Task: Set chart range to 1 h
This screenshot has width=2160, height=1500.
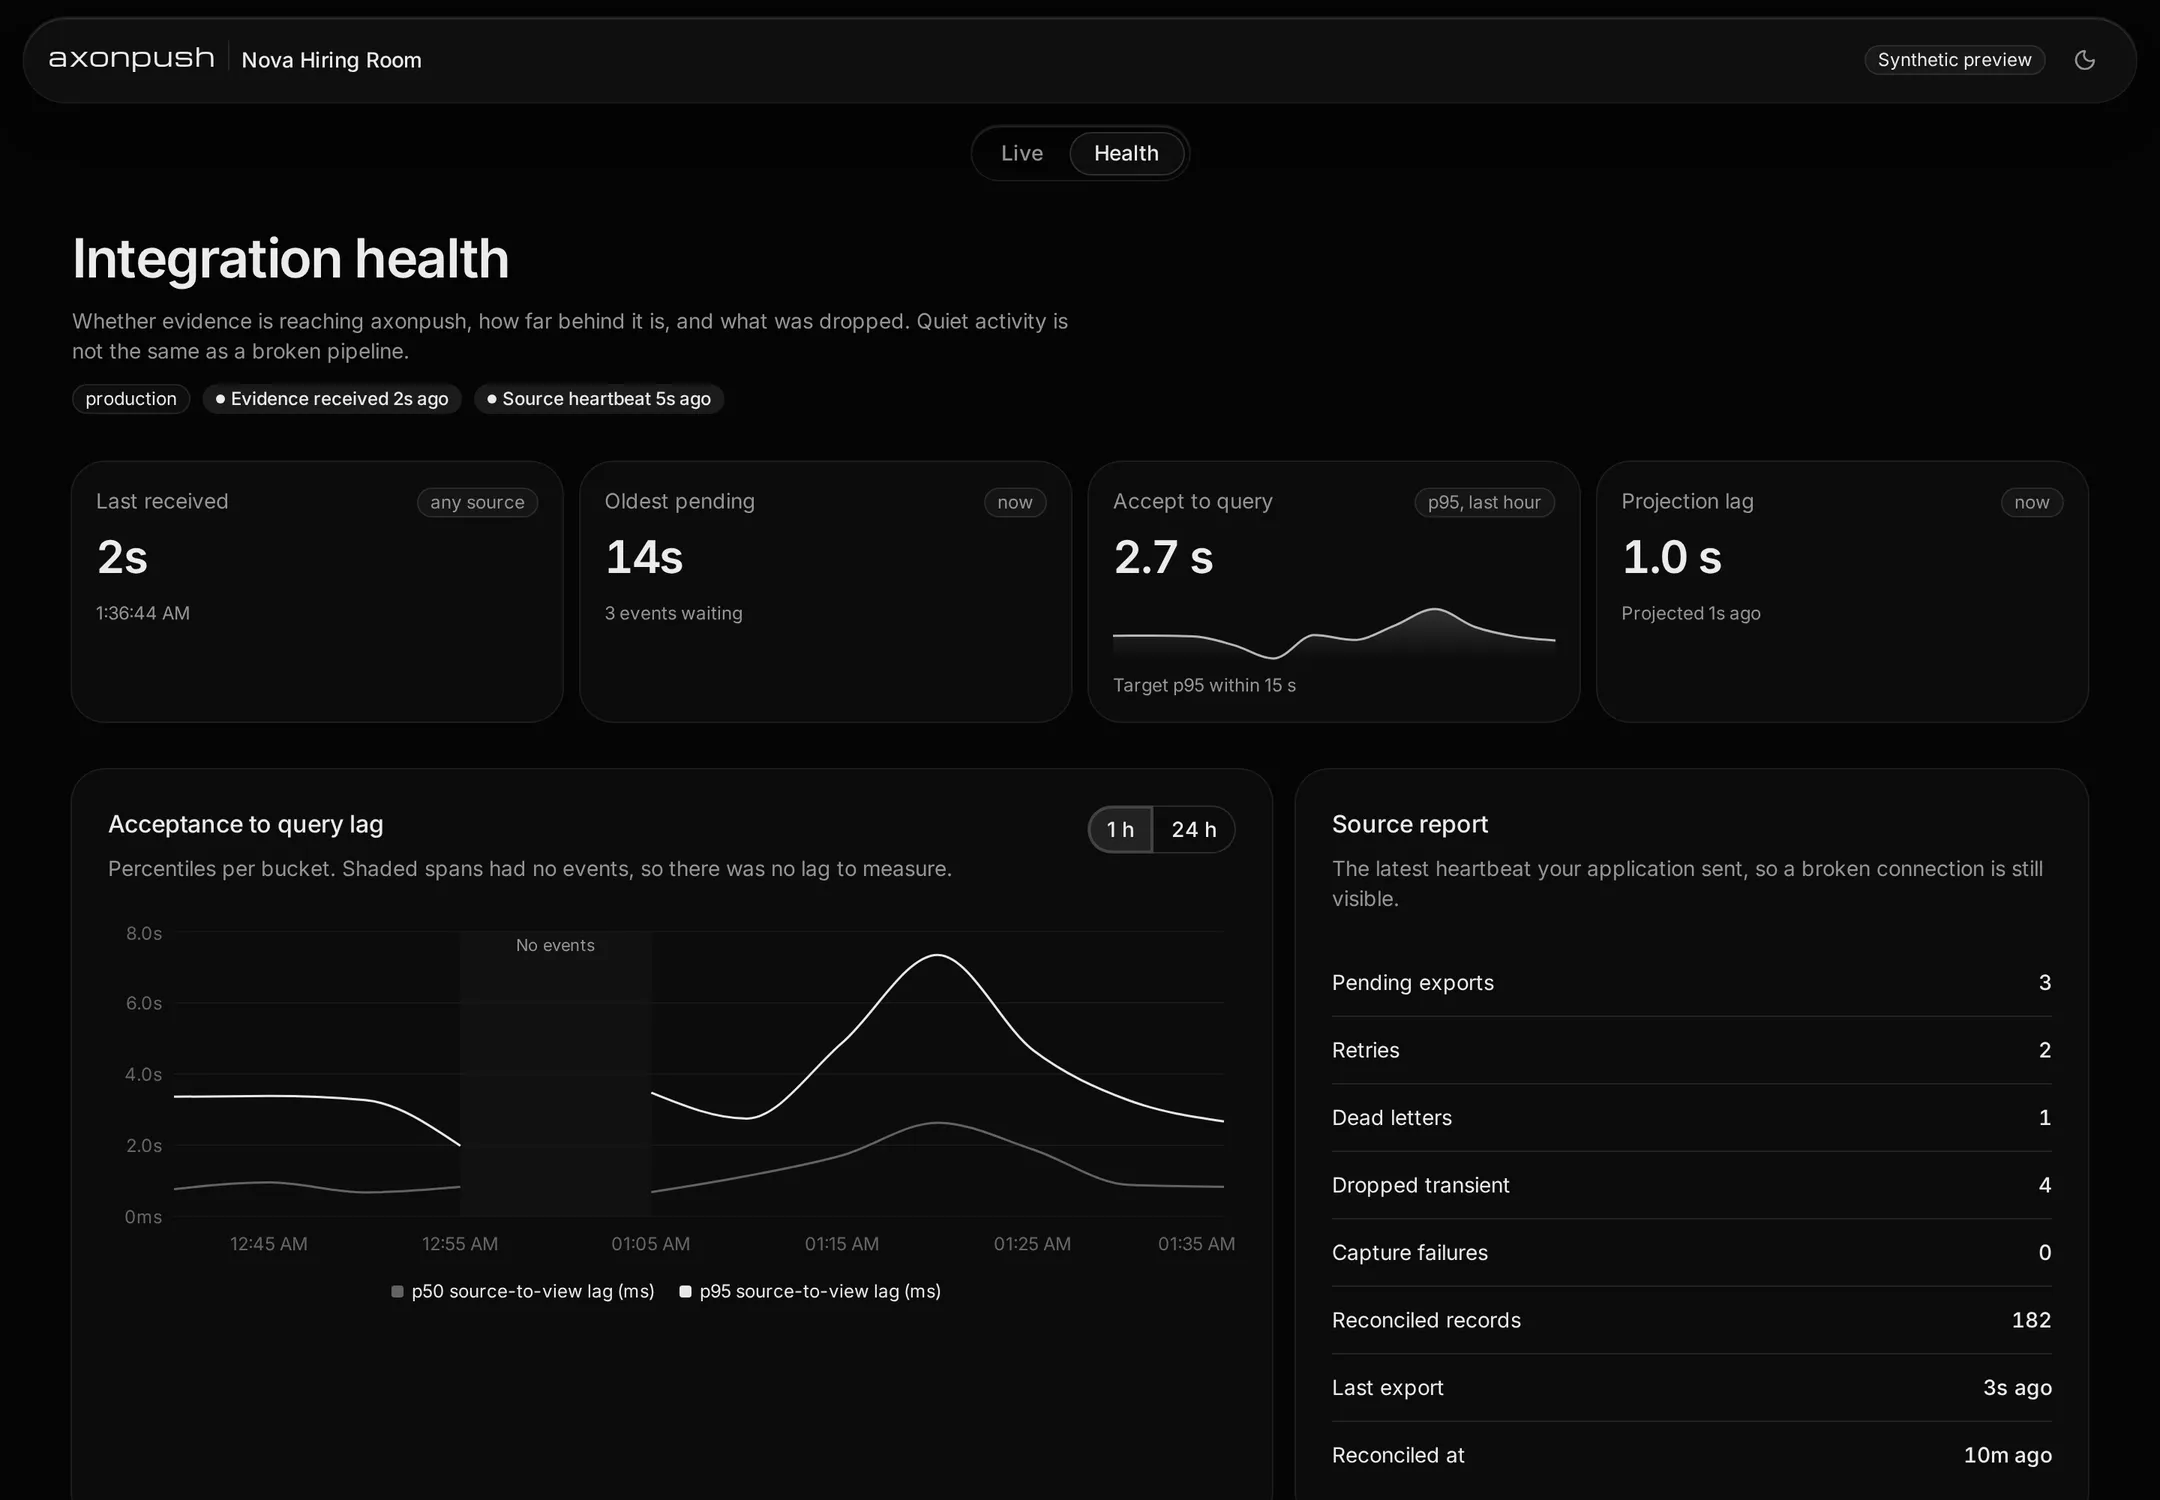Action: tap(1120, 829)
